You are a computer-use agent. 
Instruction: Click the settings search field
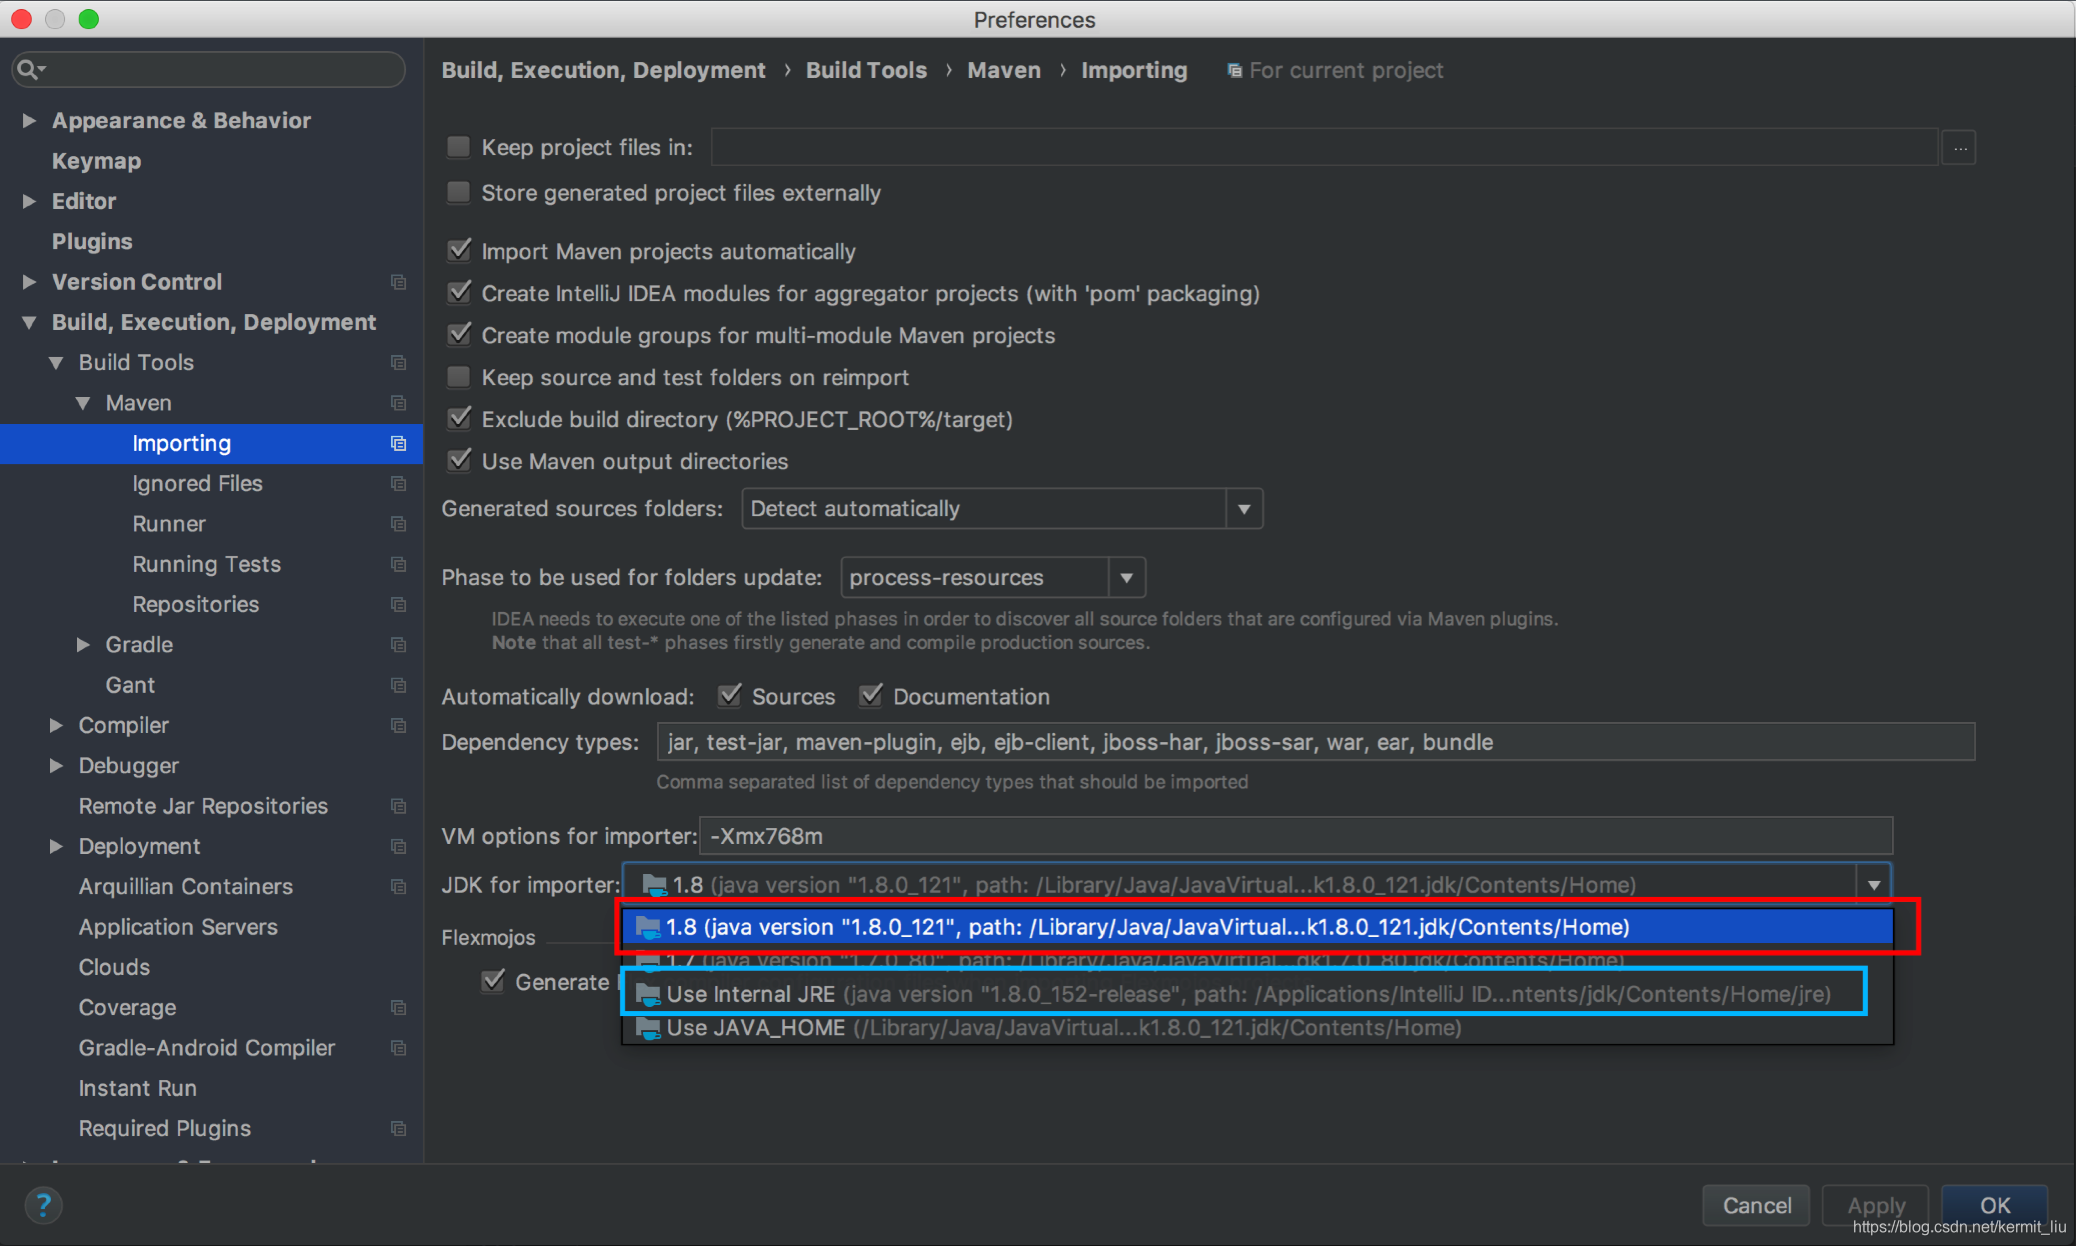click(209, 69)
